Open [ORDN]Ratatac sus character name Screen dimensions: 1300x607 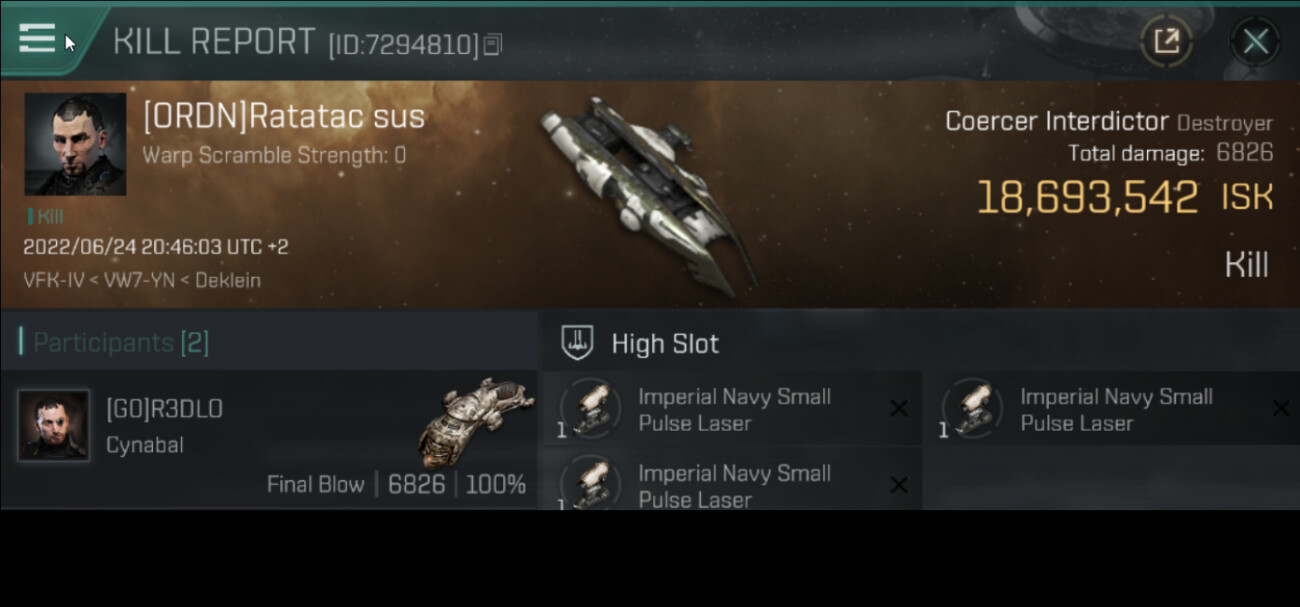[x=284, y=116]
